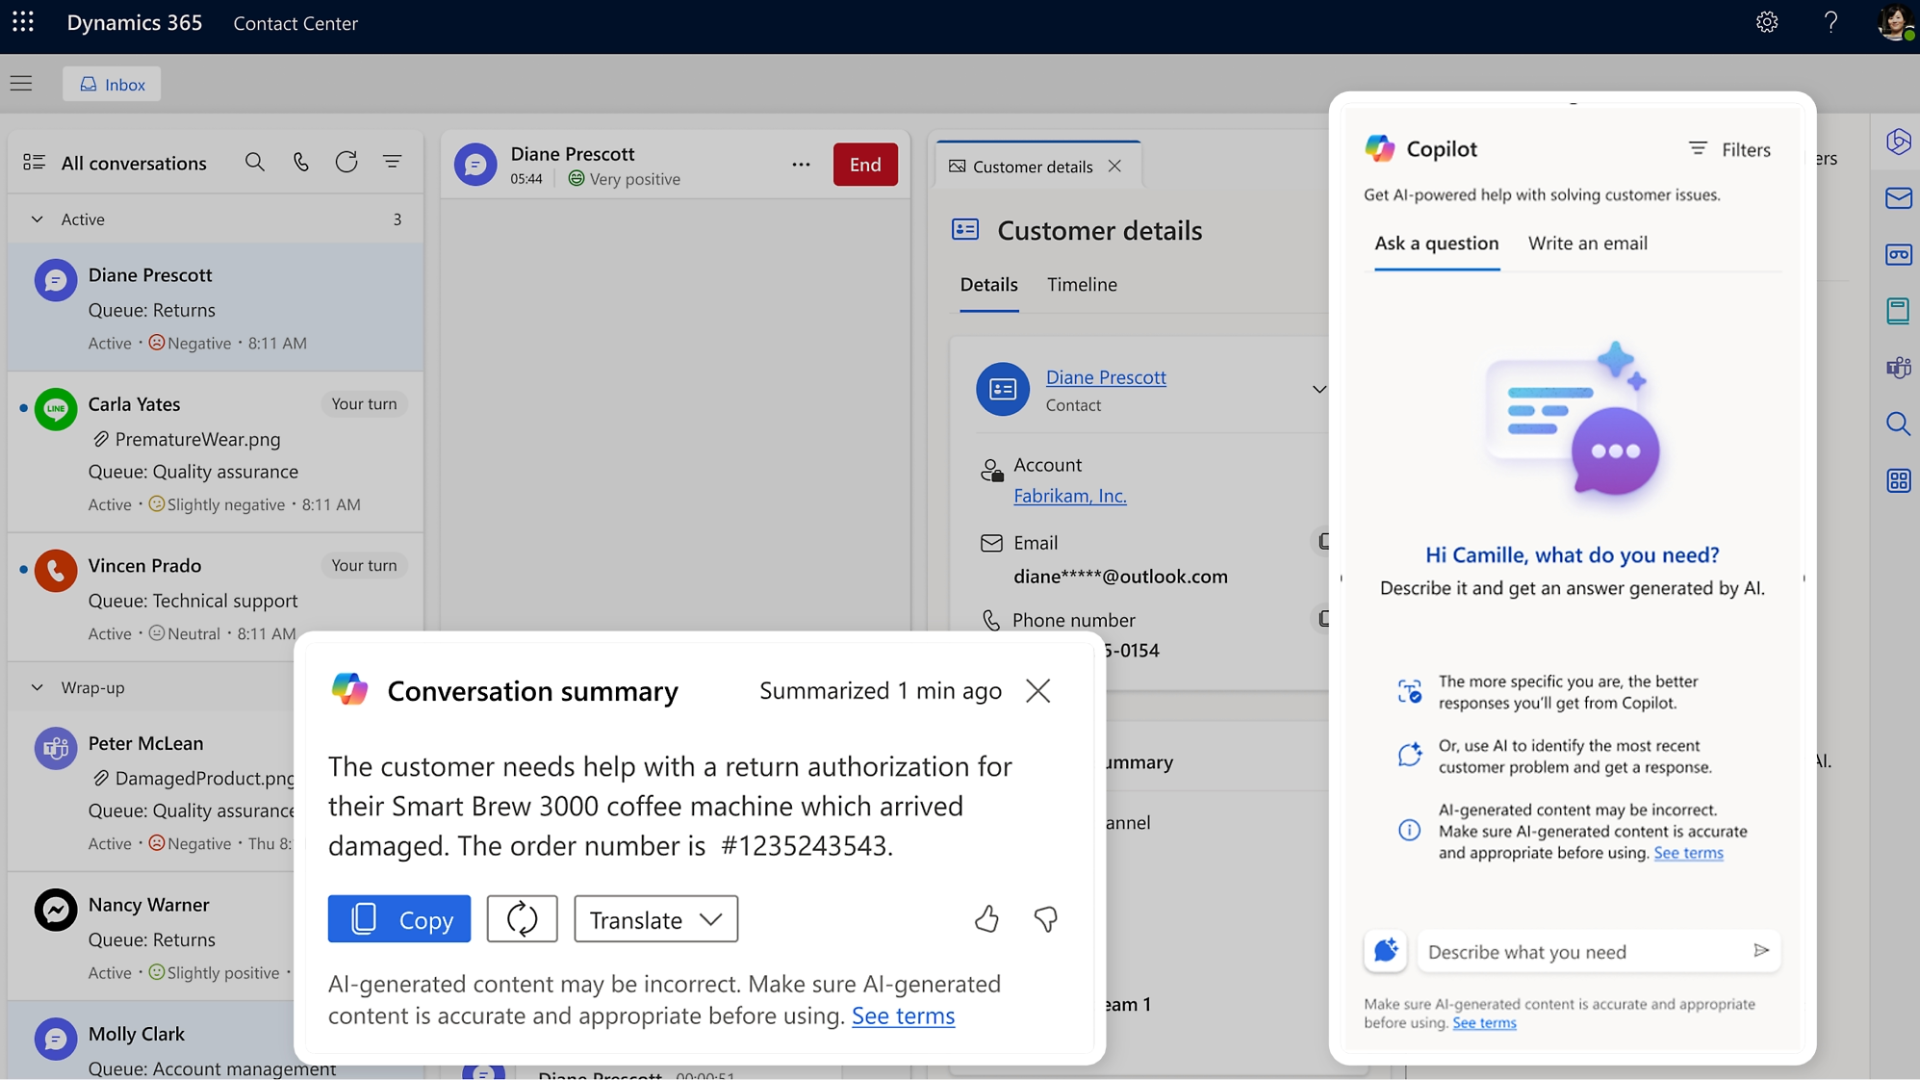Screen dimensions: 1920x1080
Task: Open search in the right sidebar
Action: click(x=1898, y=424)
